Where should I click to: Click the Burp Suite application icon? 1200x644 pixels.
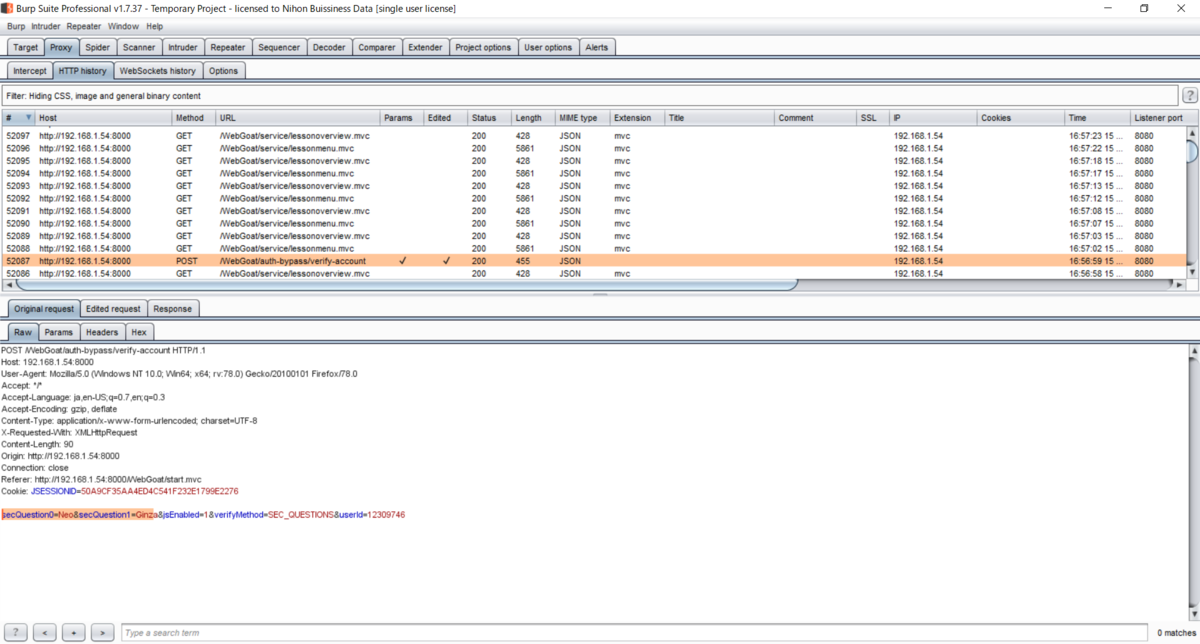(8, 8)
